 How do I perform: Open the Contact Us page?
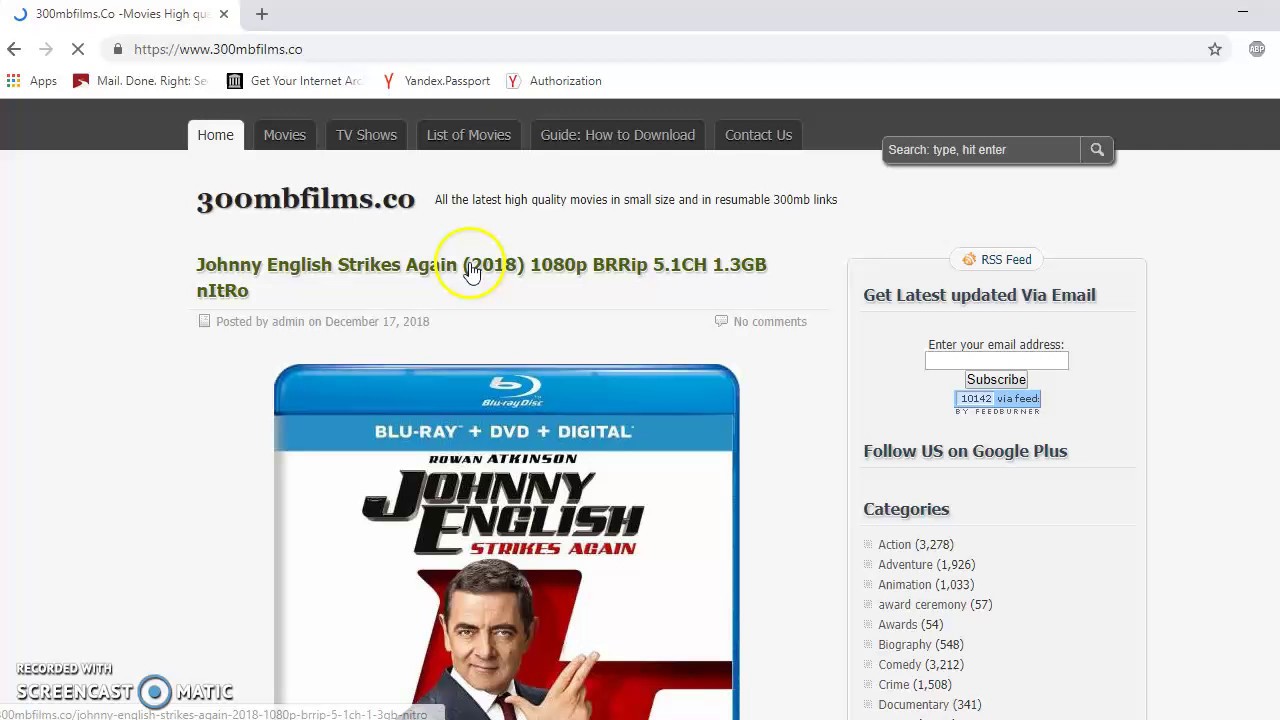click(758, 135)
